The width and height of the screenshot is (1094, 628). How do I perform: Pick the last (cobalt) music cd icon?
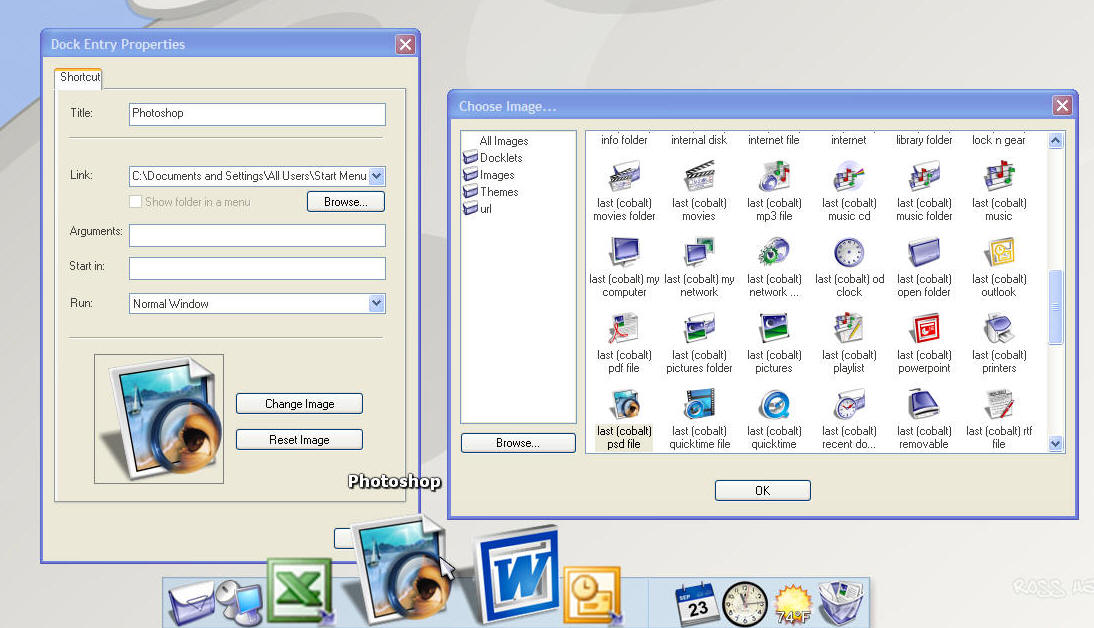(849, 176)
